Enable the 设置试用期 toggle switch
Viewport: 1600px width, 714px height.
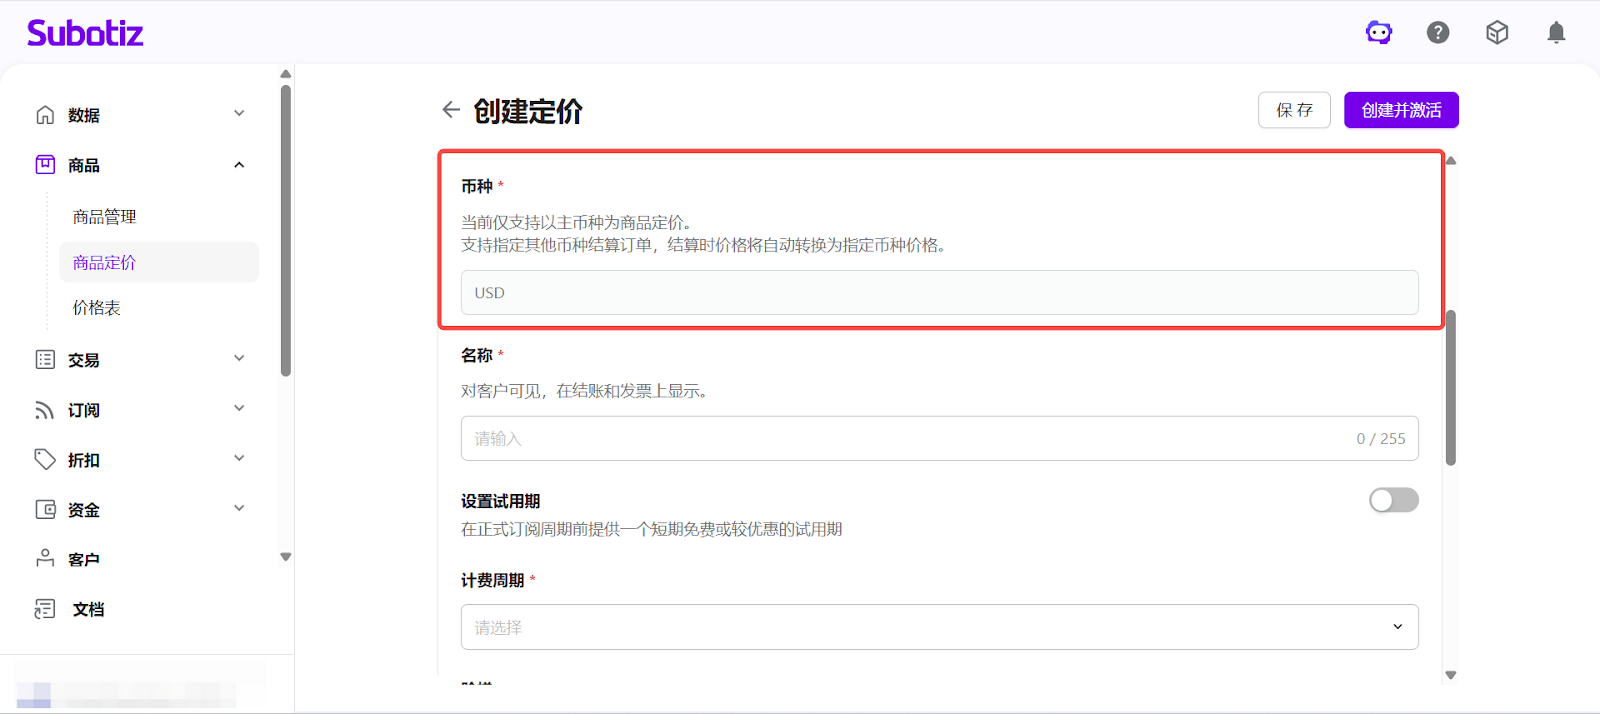pyautogui.click(x=1393, y=500)
